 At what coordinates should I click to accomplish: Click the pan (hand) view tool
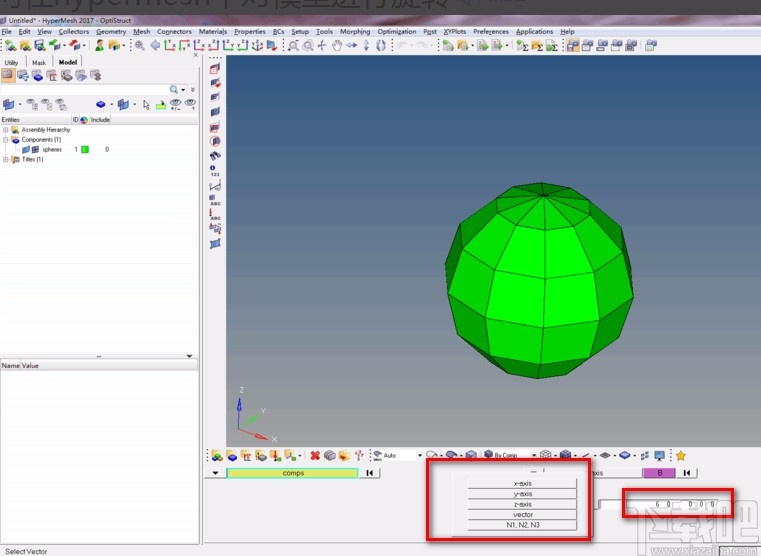[337, 46]
